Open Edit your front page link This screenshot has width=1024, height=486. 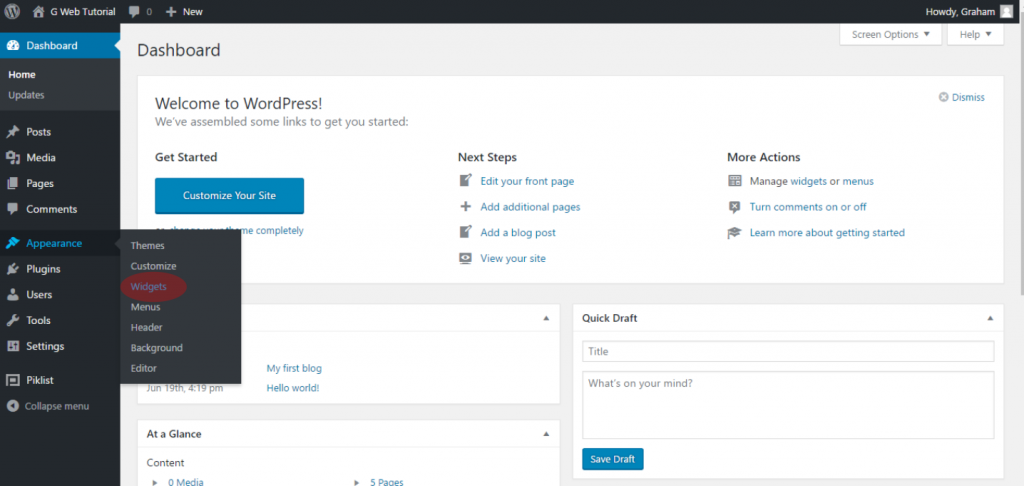pos(527,181)
